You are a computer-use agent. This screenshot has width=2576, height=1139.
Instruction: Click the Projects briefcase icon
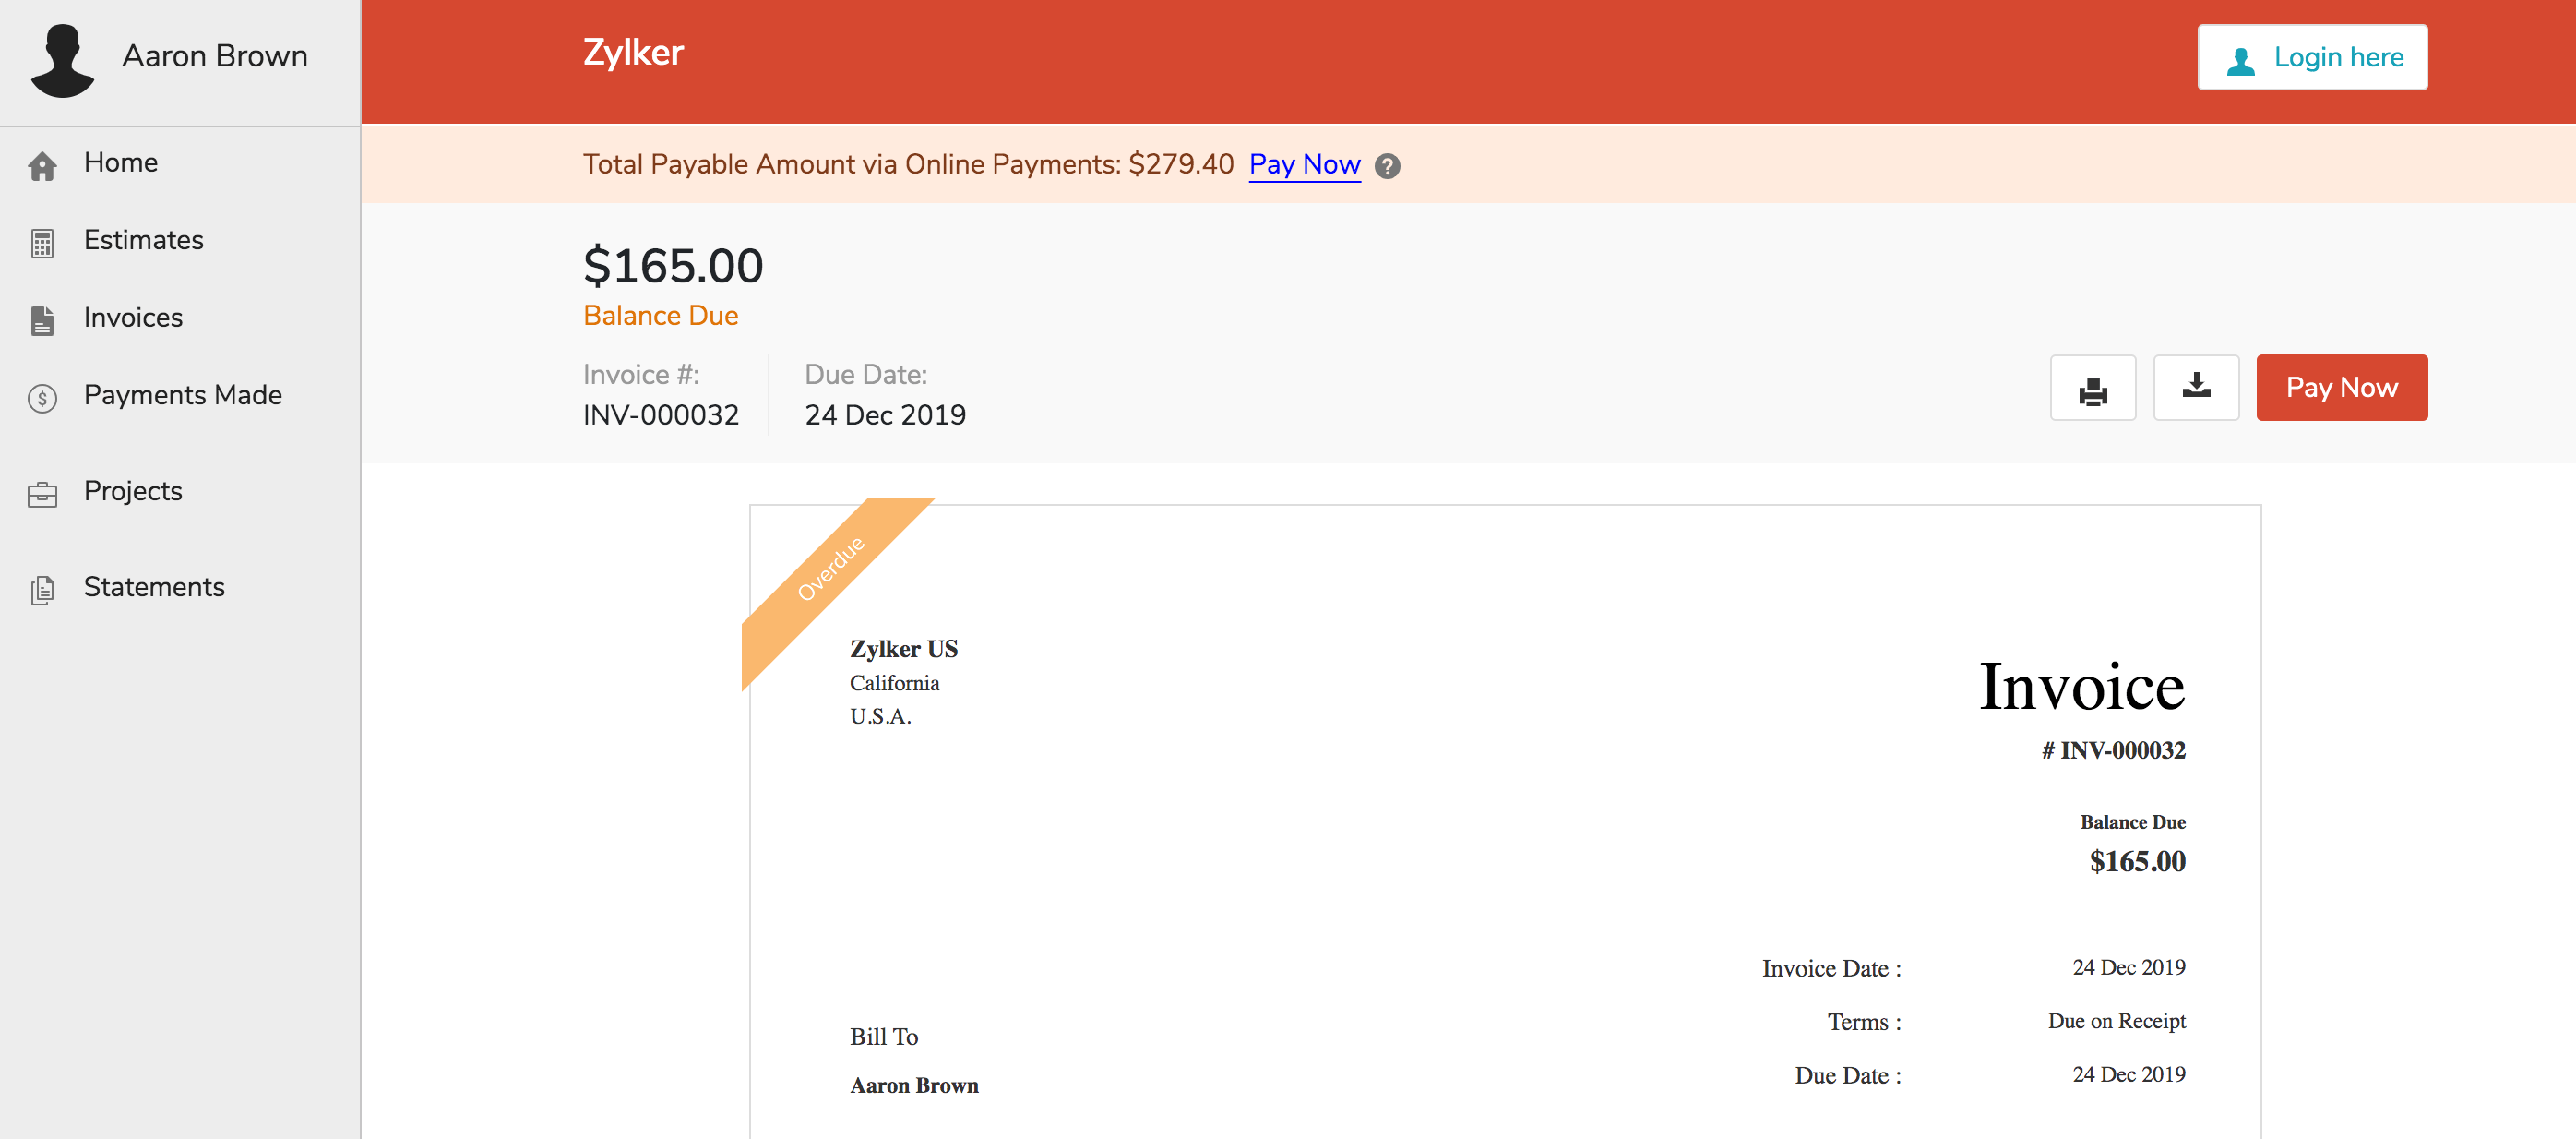tap(42, 494)
